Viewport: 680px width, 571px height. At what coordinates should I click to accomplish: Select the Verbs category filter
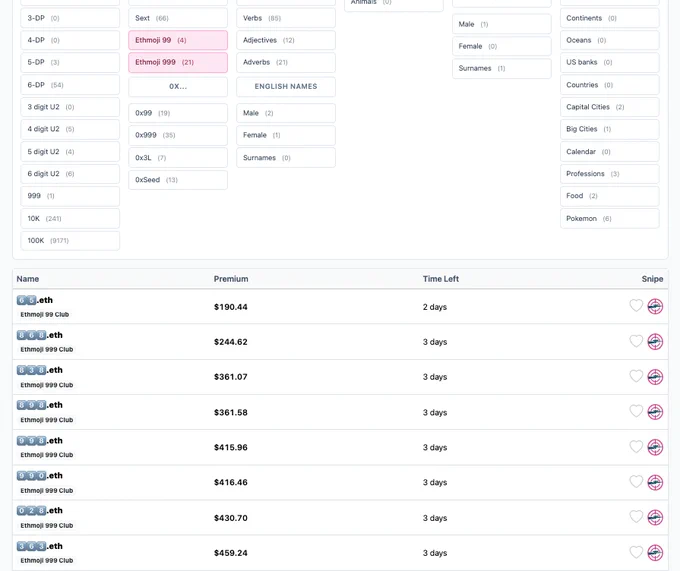tap(286, 18)
